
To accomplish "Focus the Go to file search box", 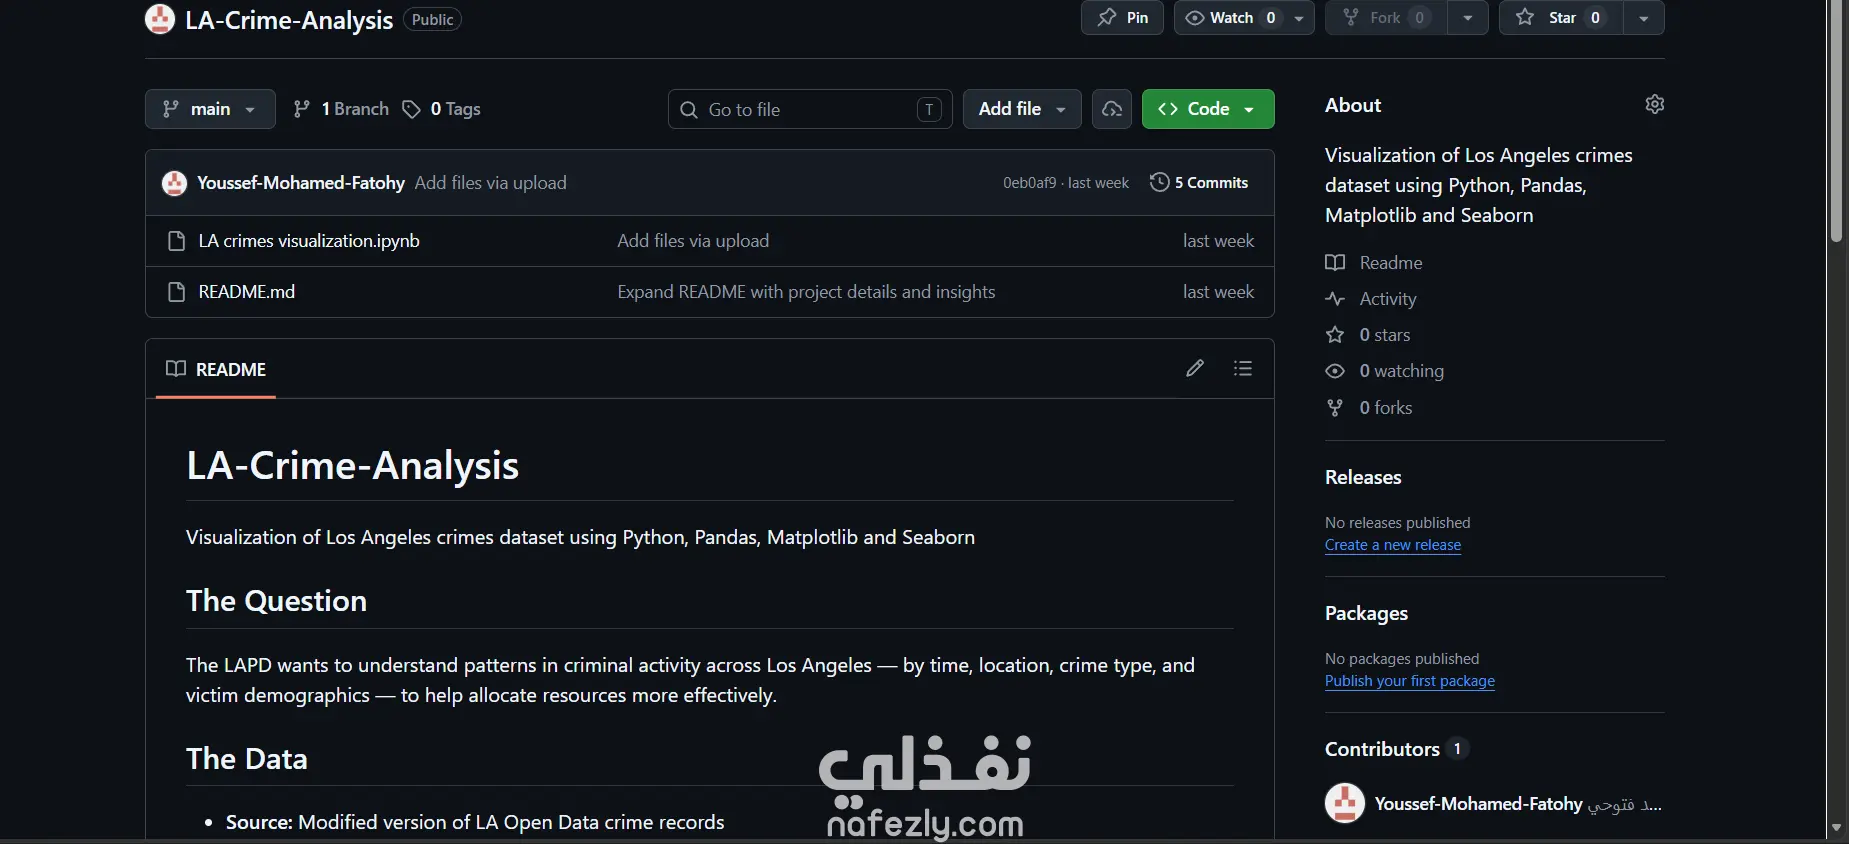I will pyautogui.click(x=810, y=109).
